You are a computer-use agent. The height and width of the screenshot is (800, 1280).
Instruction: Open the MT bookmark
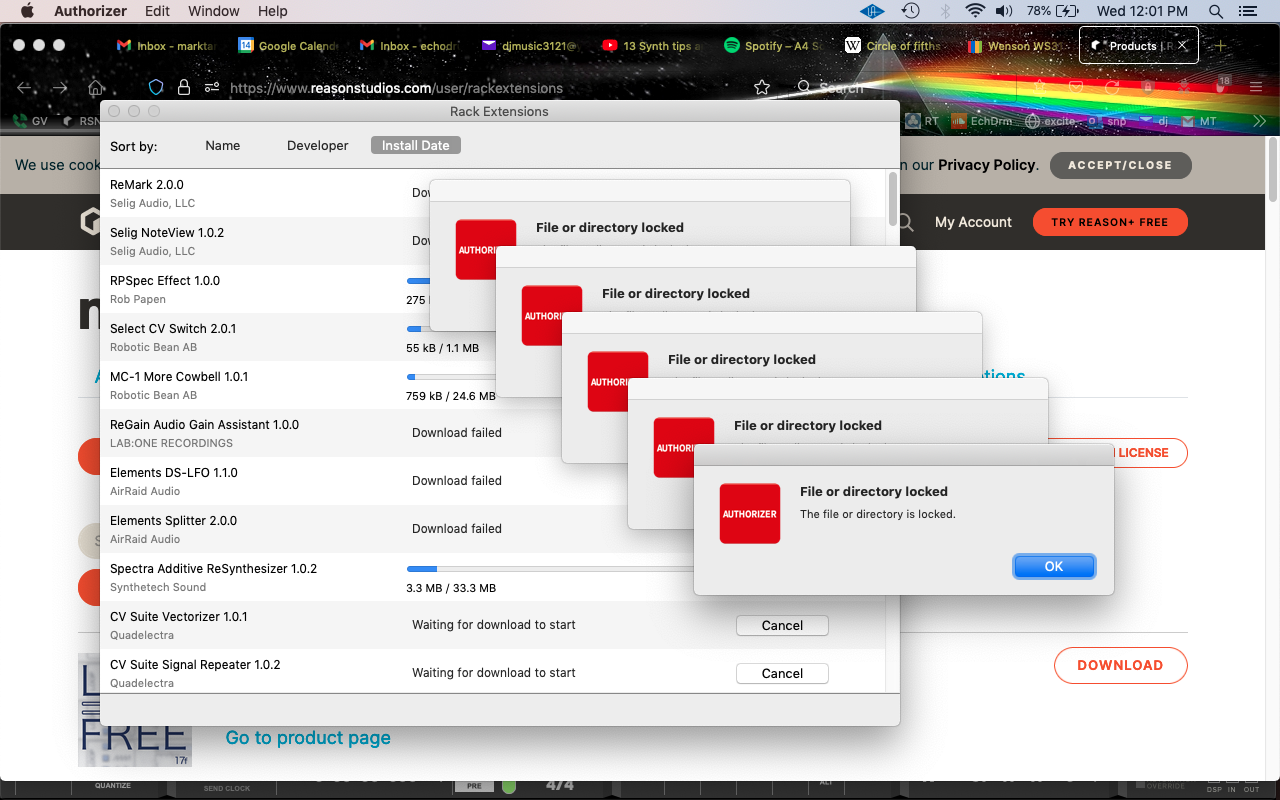(x=1199, y=121)
